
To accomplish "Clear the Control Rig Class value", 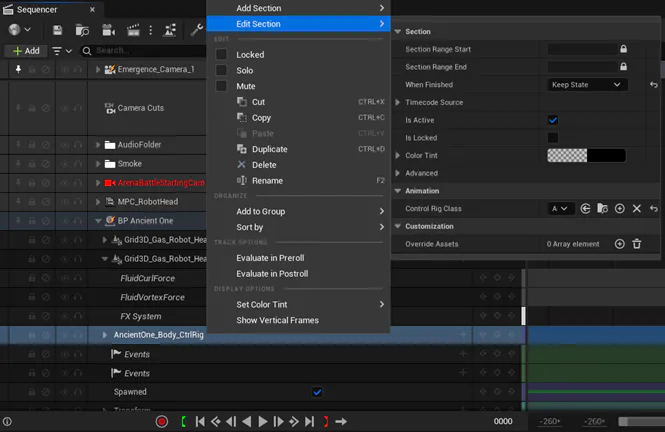I will pyautogui.click(x=637, y=209).
